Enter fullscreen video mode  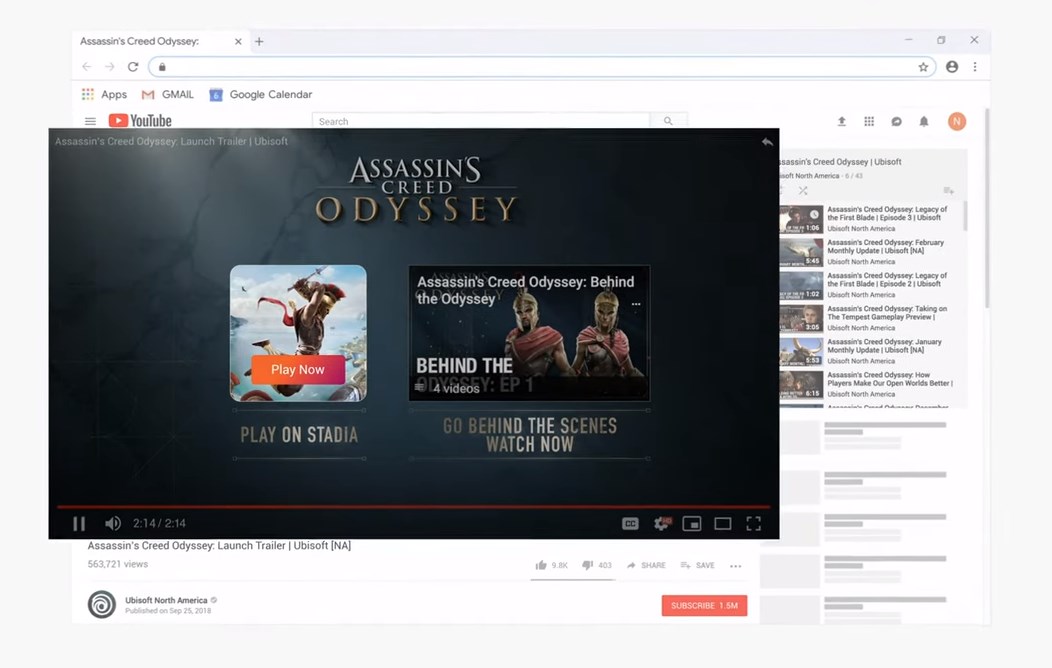pos(754,523)
